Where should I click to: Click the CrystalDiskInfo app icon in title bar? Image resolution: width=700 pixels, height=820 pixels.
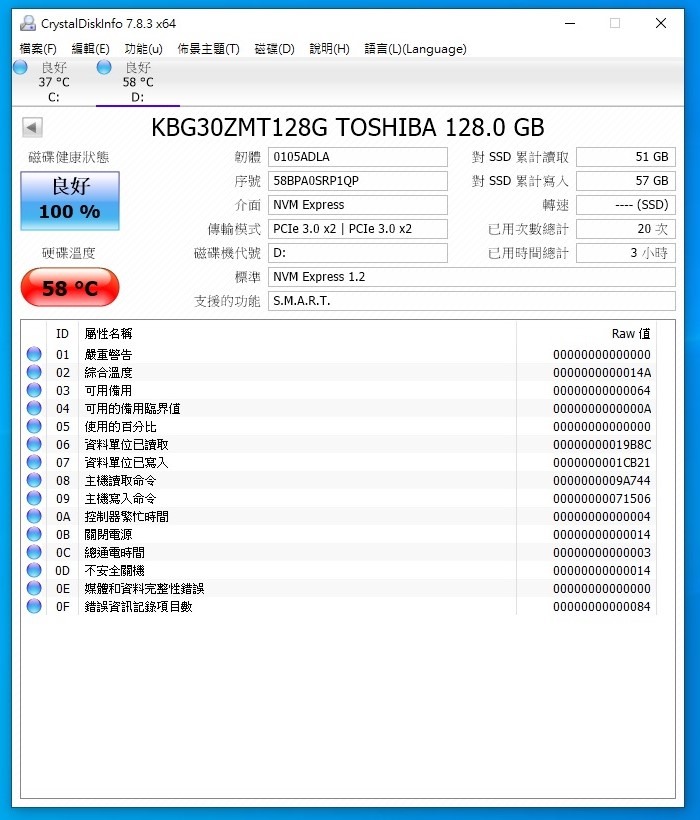[28, 23]
